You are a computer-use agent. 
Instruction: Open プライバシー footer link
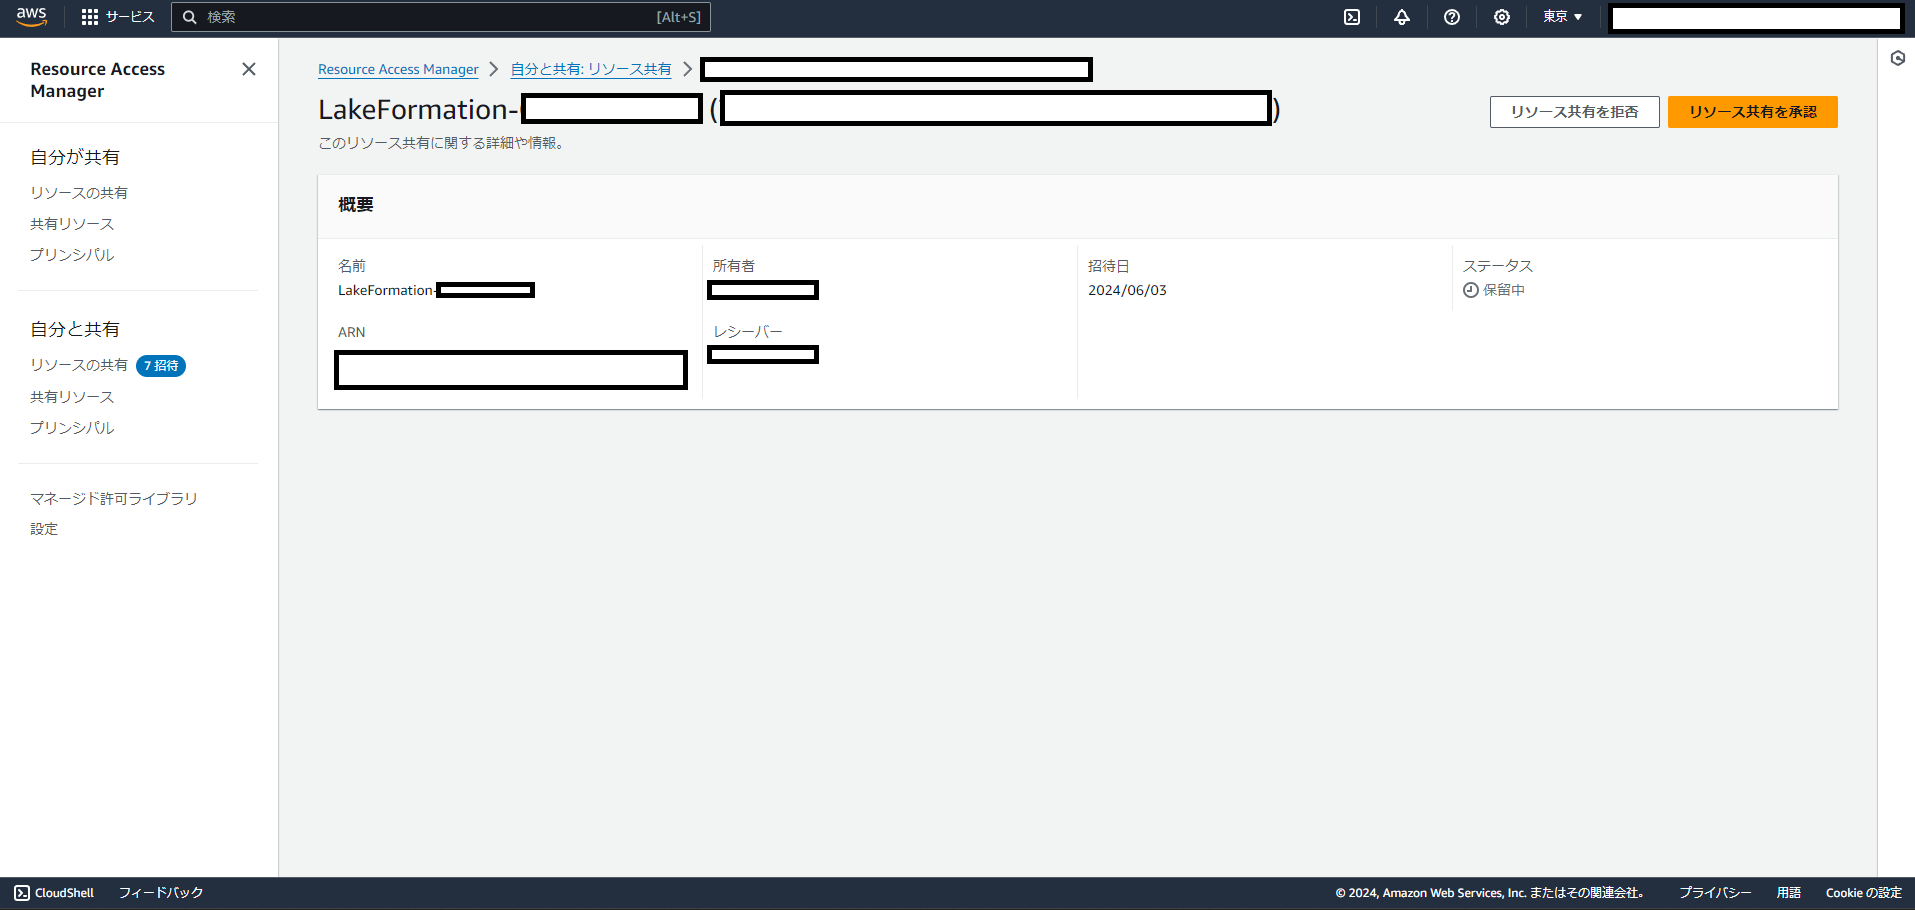pyautogui.click(x=1715, y=893)
